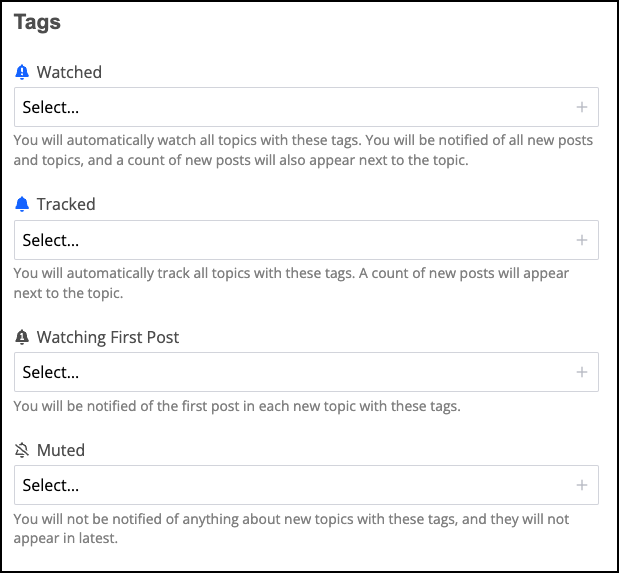Click the Muted label text
Image resolution: width=619 pixels, height=573 pixels.
61,450
